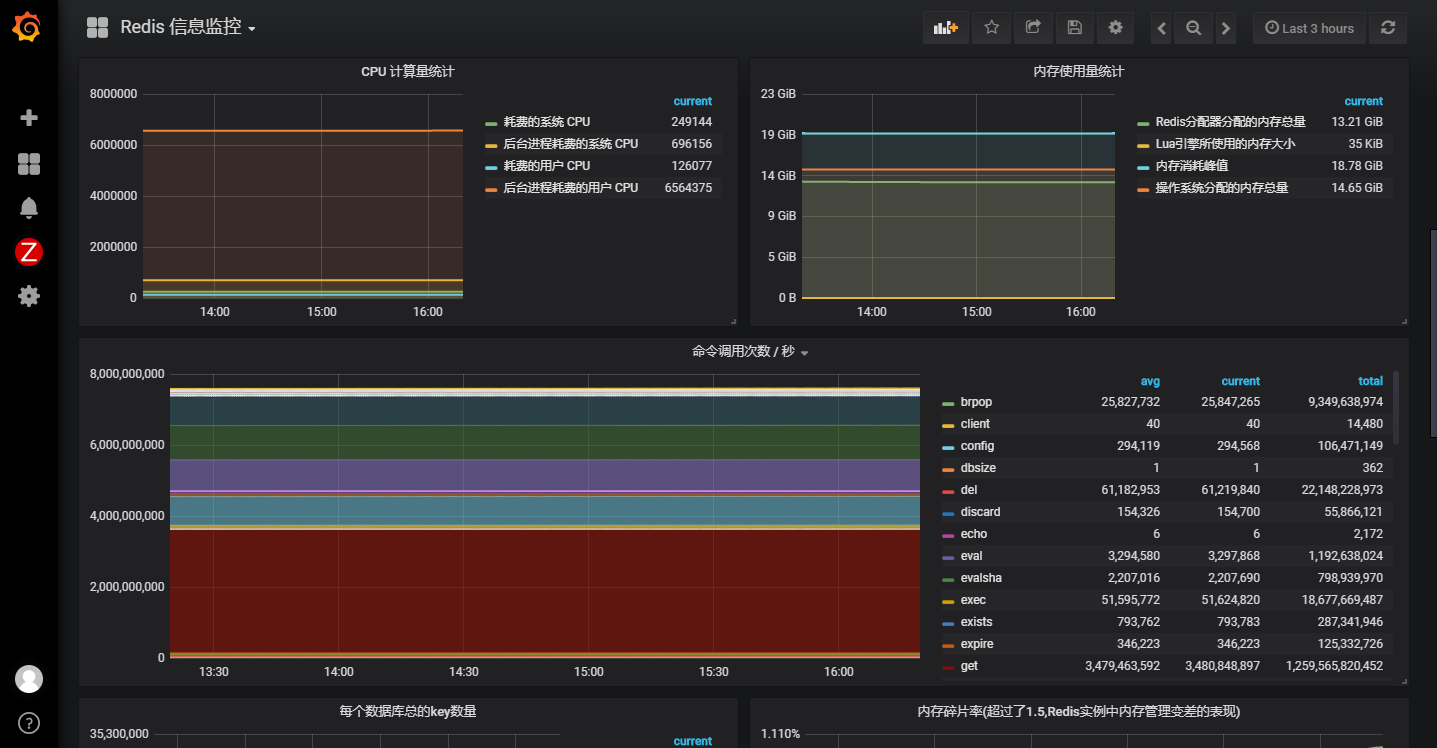This screenshot has width=1437, height=748.
Task: Click the del series color swatch
Action: tap(947, 491)
